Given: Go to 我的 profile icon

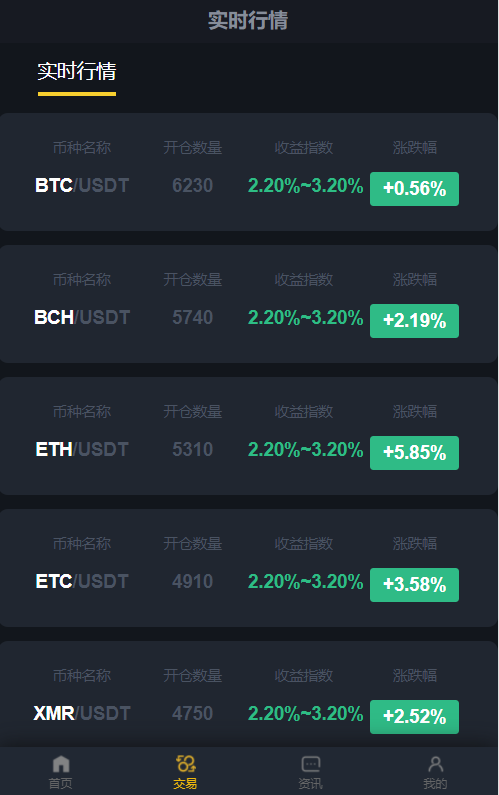Looking at the screenshot, I should (x=435, y=772).
